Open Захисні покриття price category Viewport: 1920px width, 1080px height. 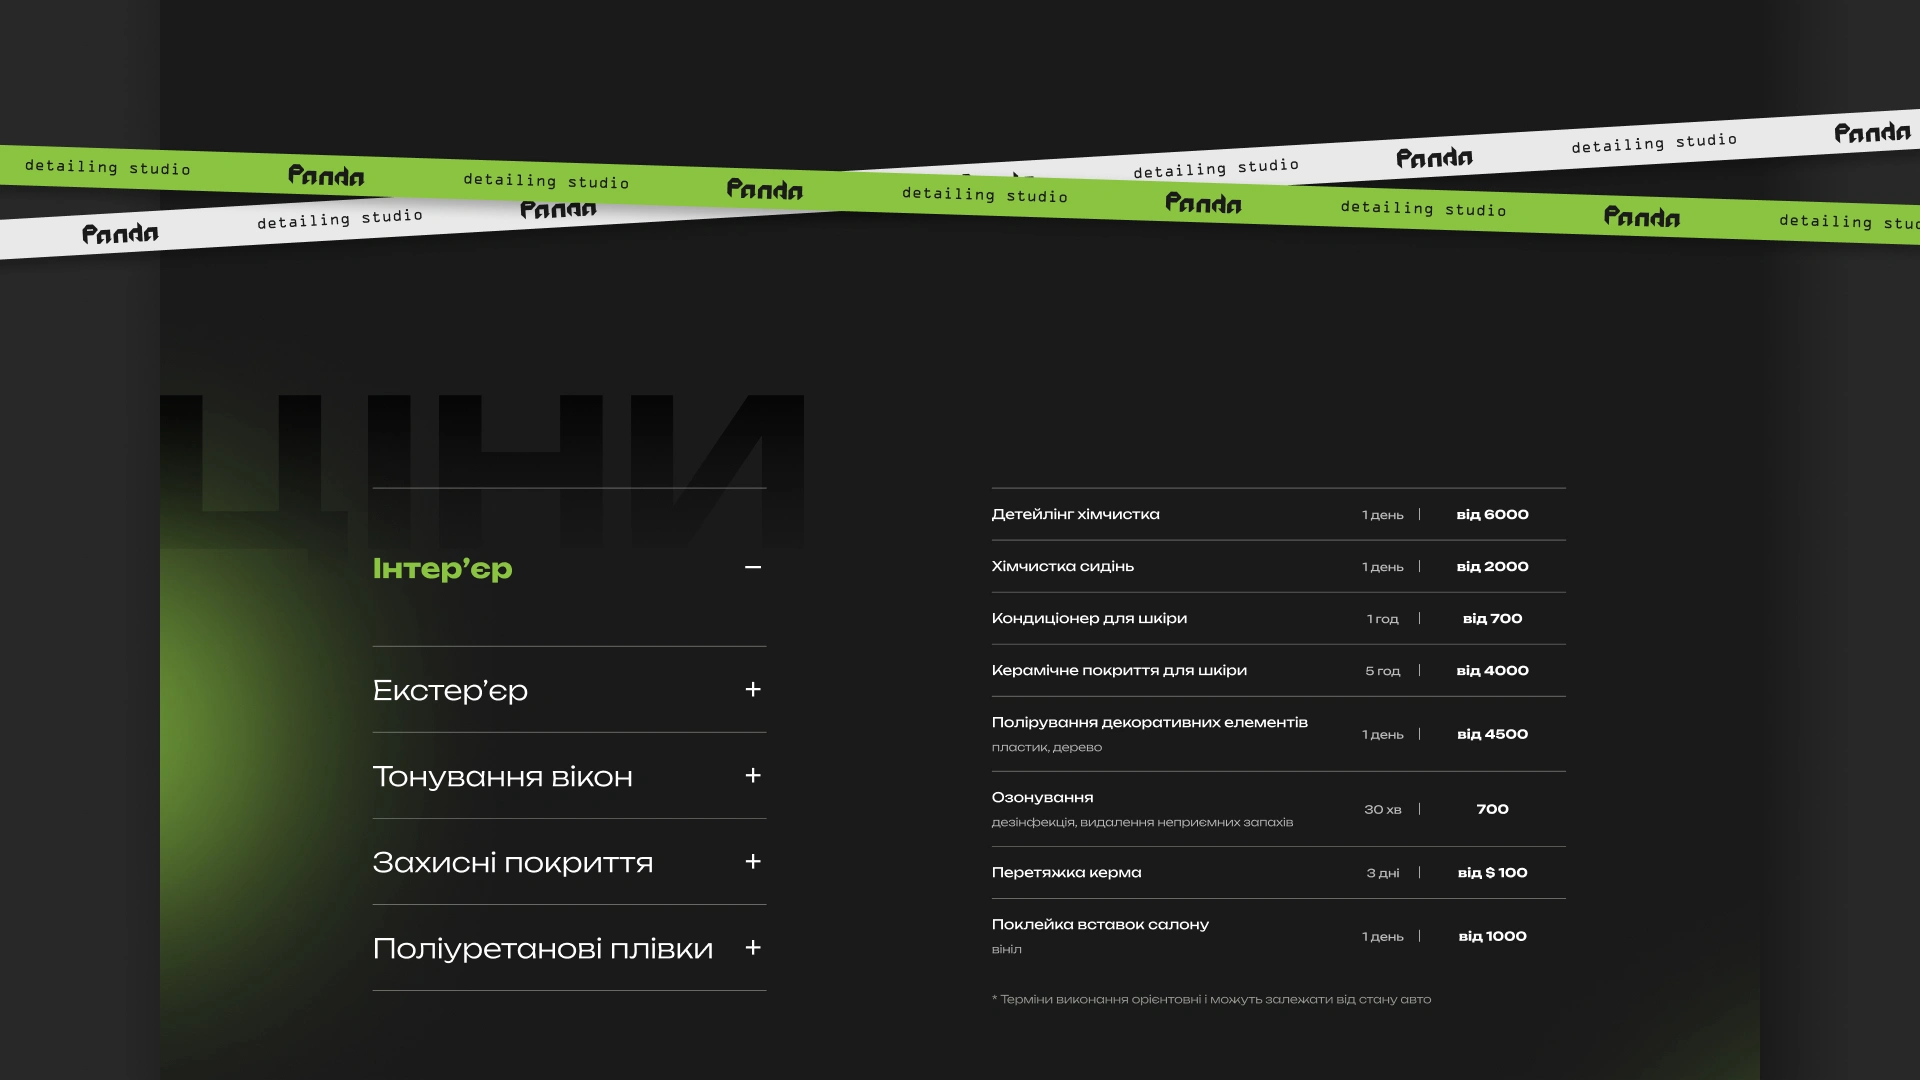512,863
